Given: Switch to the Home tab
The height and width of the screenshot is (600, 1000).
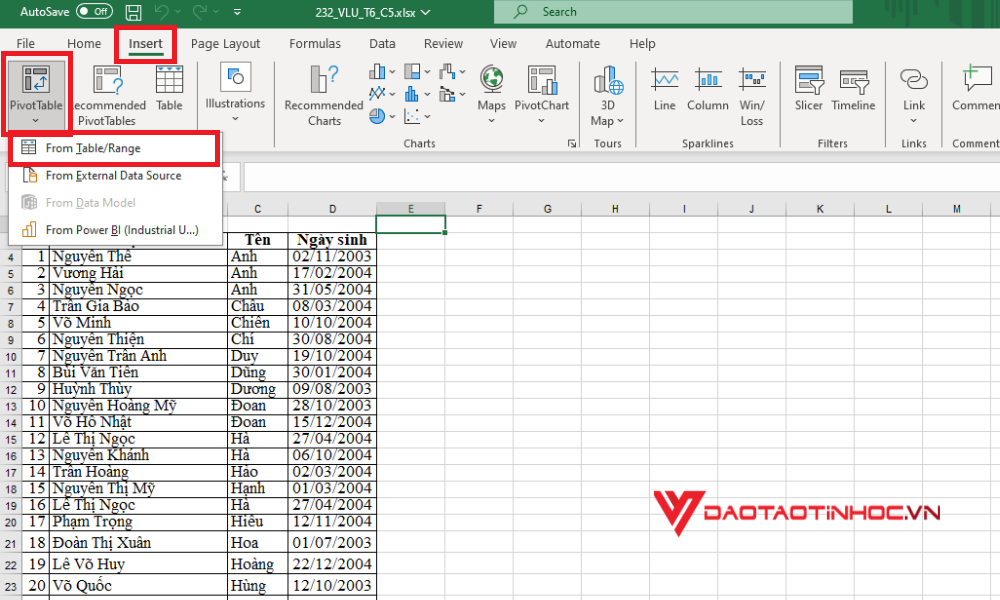Looking at the screenshot, I should click(84, 43).
